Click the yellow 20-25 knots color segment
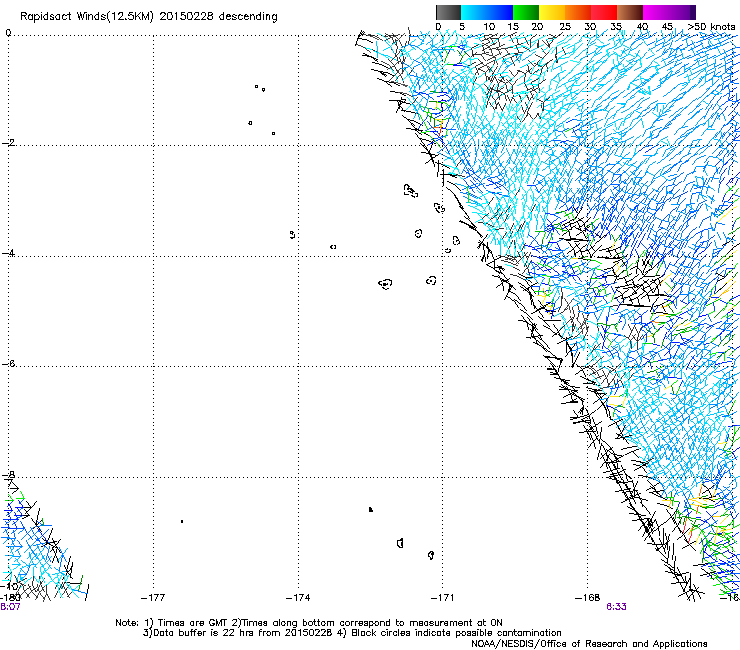The image size is (740, 650). [552, 12]
